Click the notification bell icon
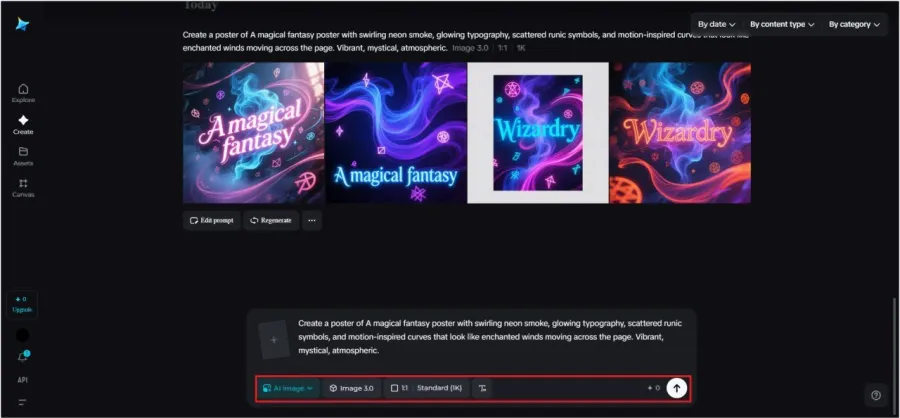The width and height of the screenshot is (900, 418). (x=23, y=356)
